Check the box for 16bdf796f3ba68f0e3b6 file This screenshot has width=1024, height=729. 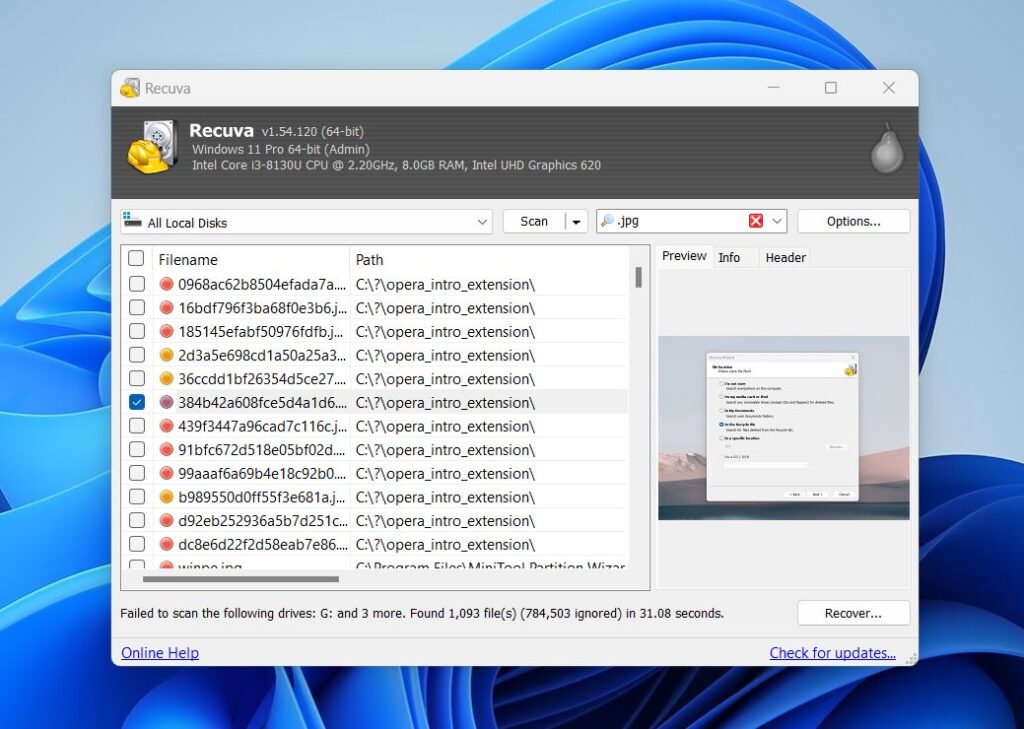pyautogui.click(x=137, y=308)
